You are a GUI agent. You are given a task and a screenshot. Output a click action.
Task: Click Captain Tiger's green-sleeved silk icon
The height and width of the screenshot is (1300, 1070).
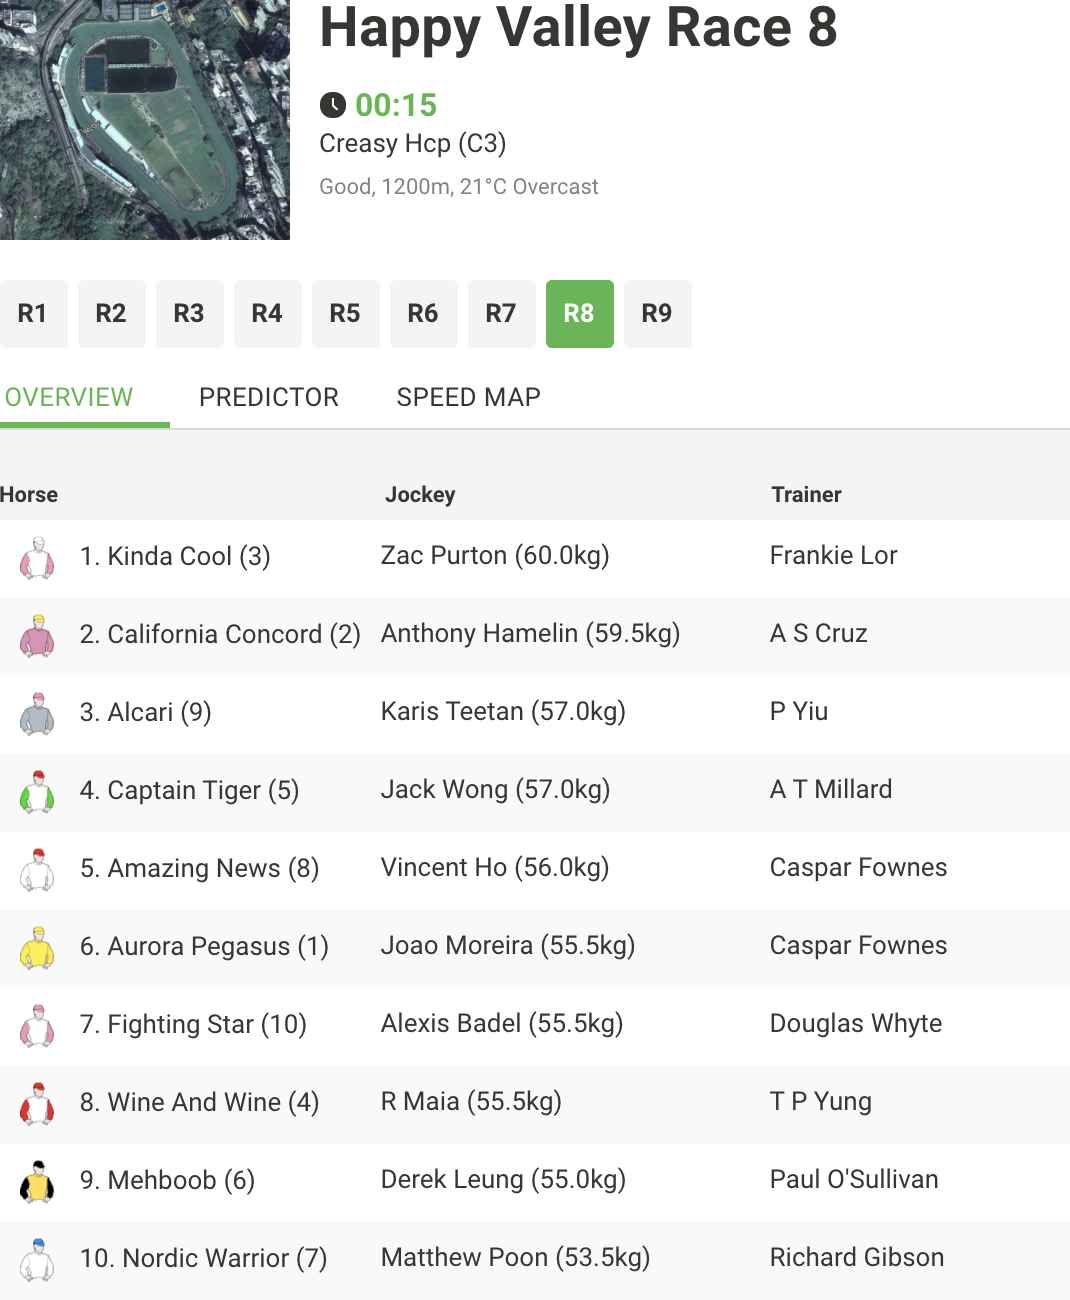click(37, 791)
